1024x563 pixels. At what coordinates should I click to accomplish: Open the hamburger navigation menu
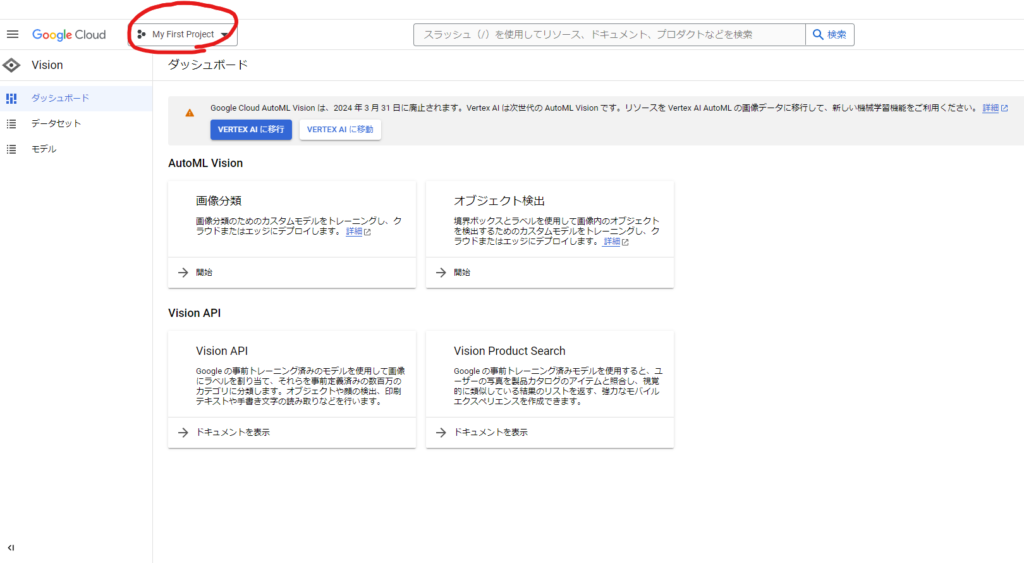coord(12,34)
